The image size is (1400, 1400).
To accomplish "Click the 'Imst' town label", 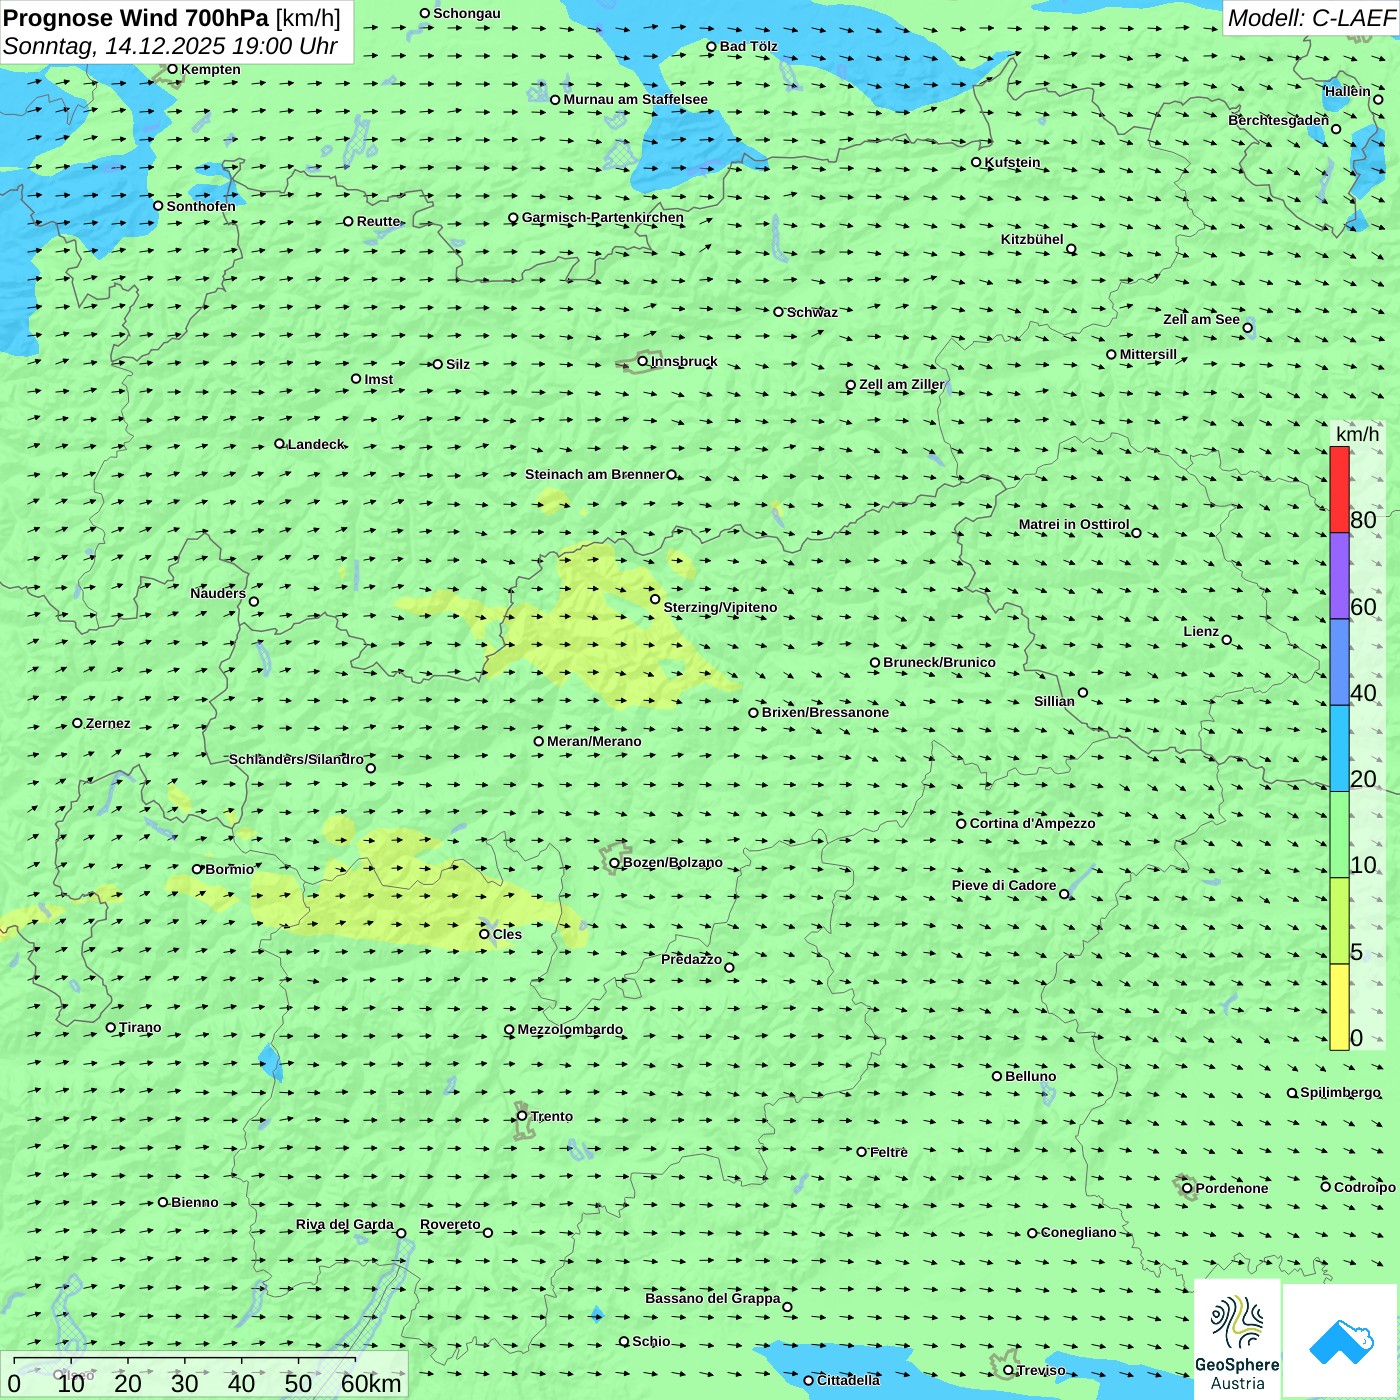I will (x=379, y=379).
